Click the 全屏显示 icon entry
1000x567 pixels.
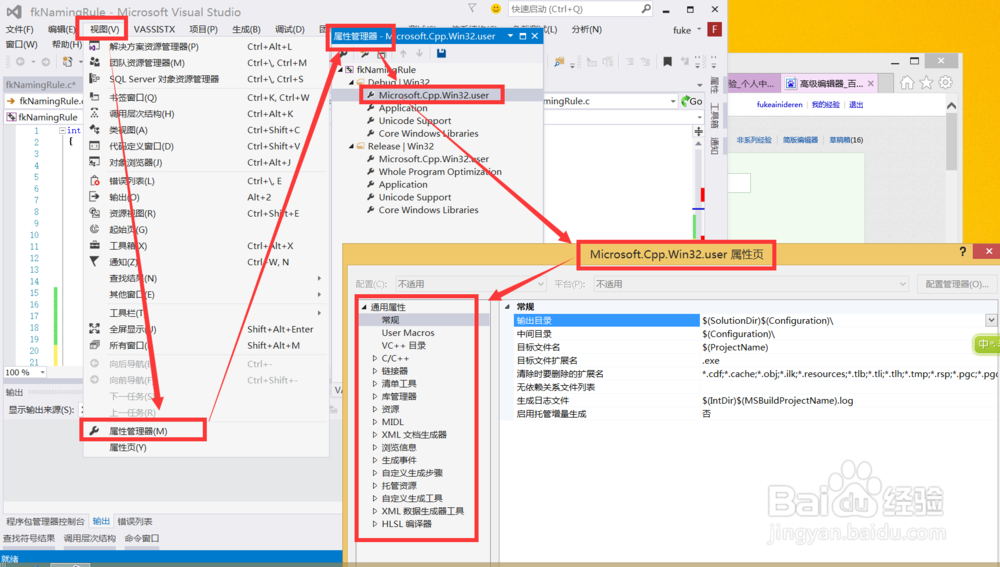94,328
